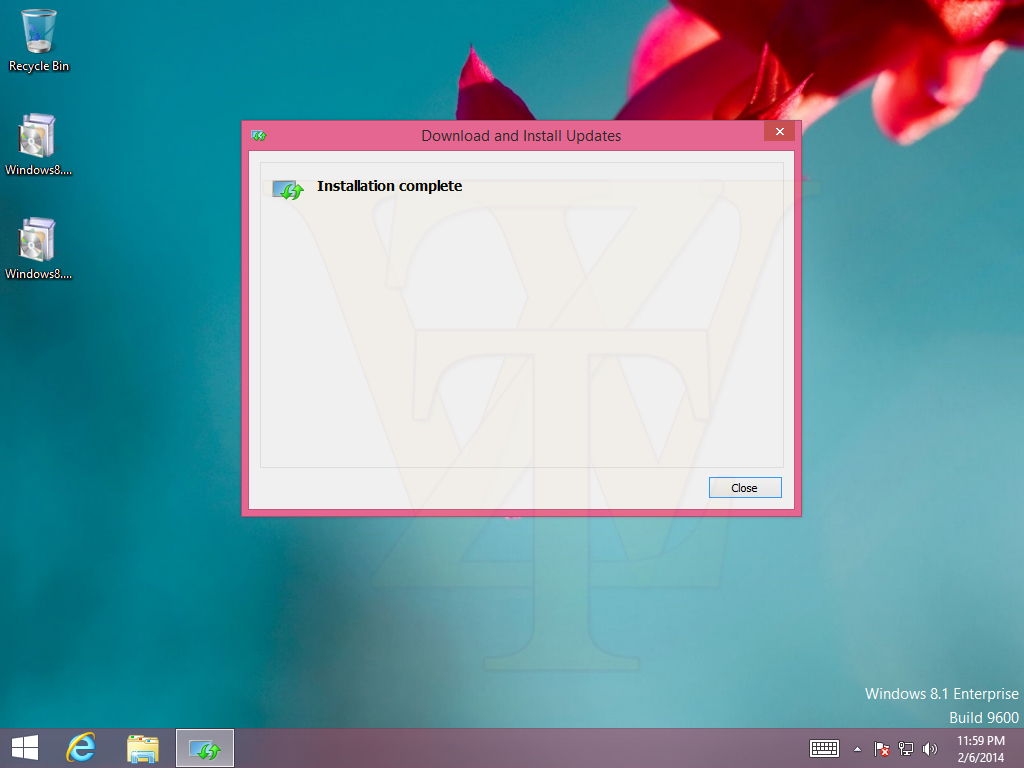Open File Explorer from the taskbar

pyautogui.click(x=142, y=748)
